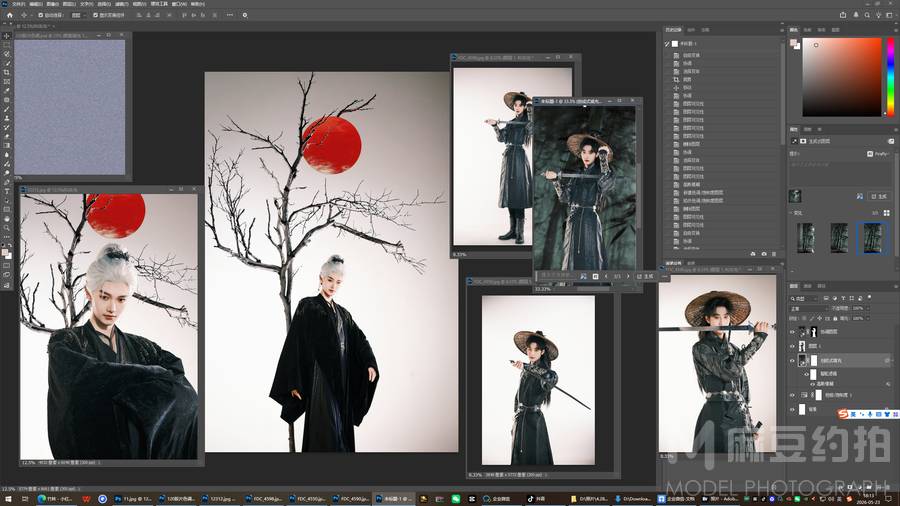The height and width of the screenshot is (506, 900).
Task: Open the Windows Start menu
Action: [8, 499]
